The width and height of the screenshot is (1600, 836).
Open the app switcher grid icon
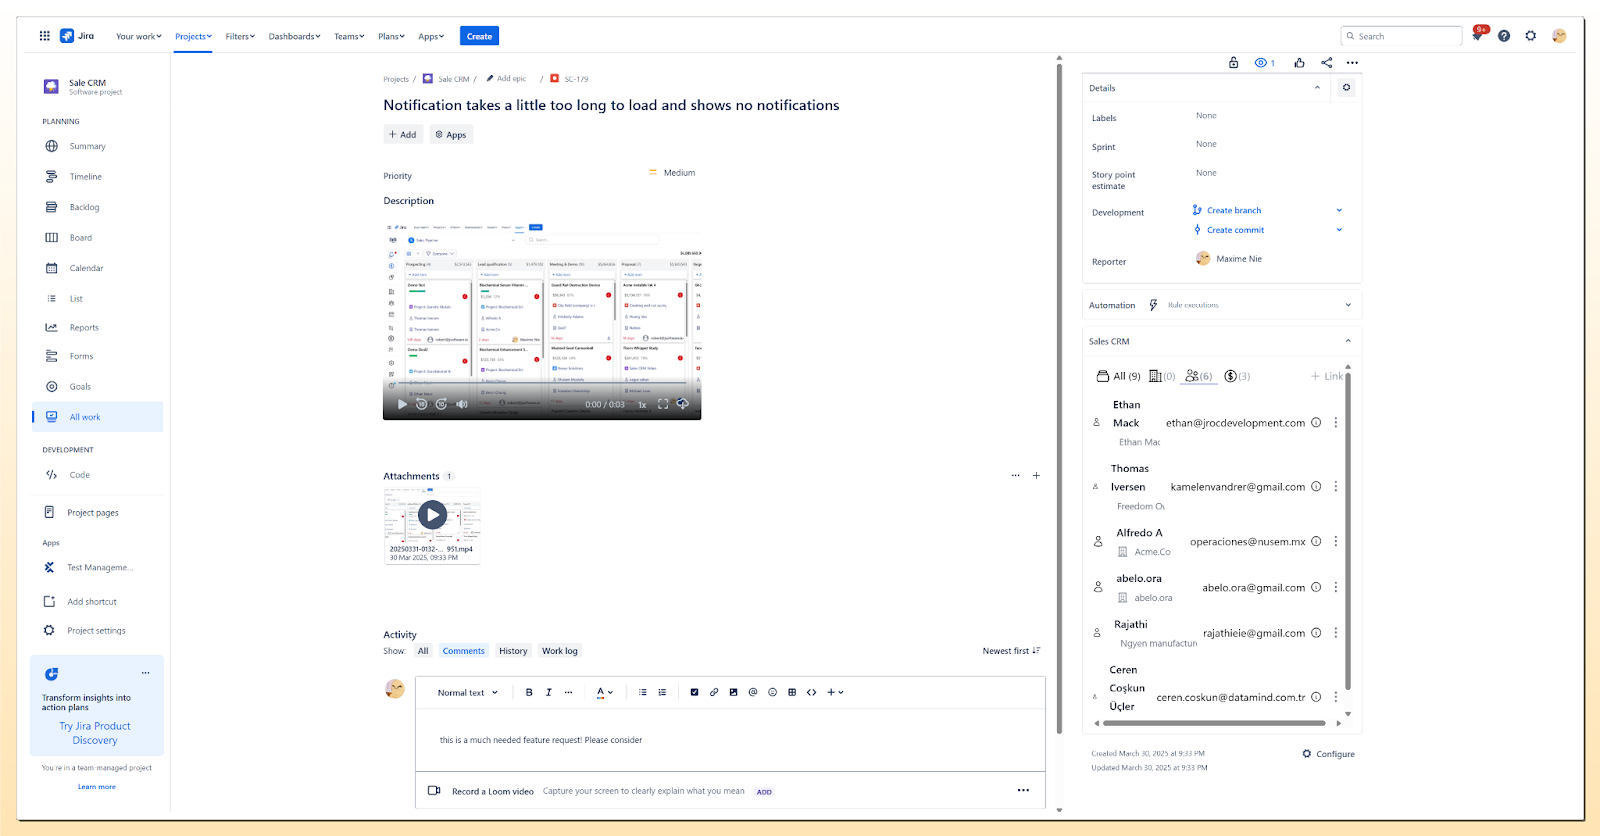(x=44, y=36)
